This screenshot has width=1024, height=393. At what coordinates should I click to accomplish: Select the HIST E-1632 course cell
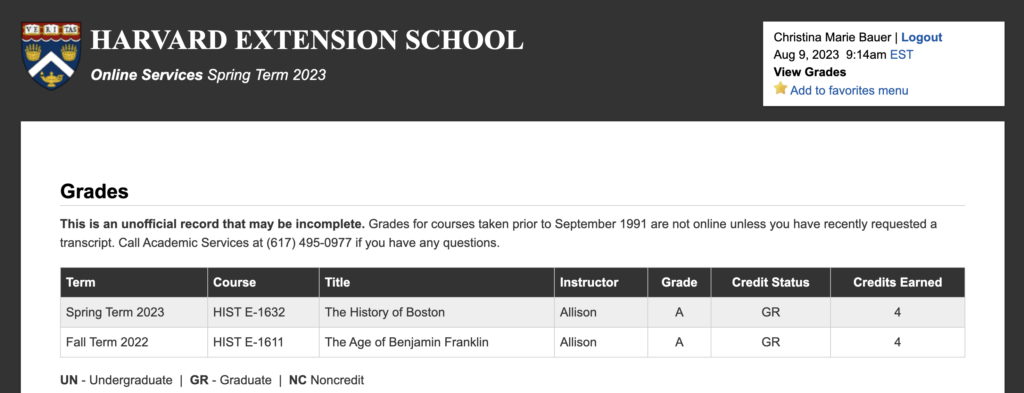tap(263, 313)
